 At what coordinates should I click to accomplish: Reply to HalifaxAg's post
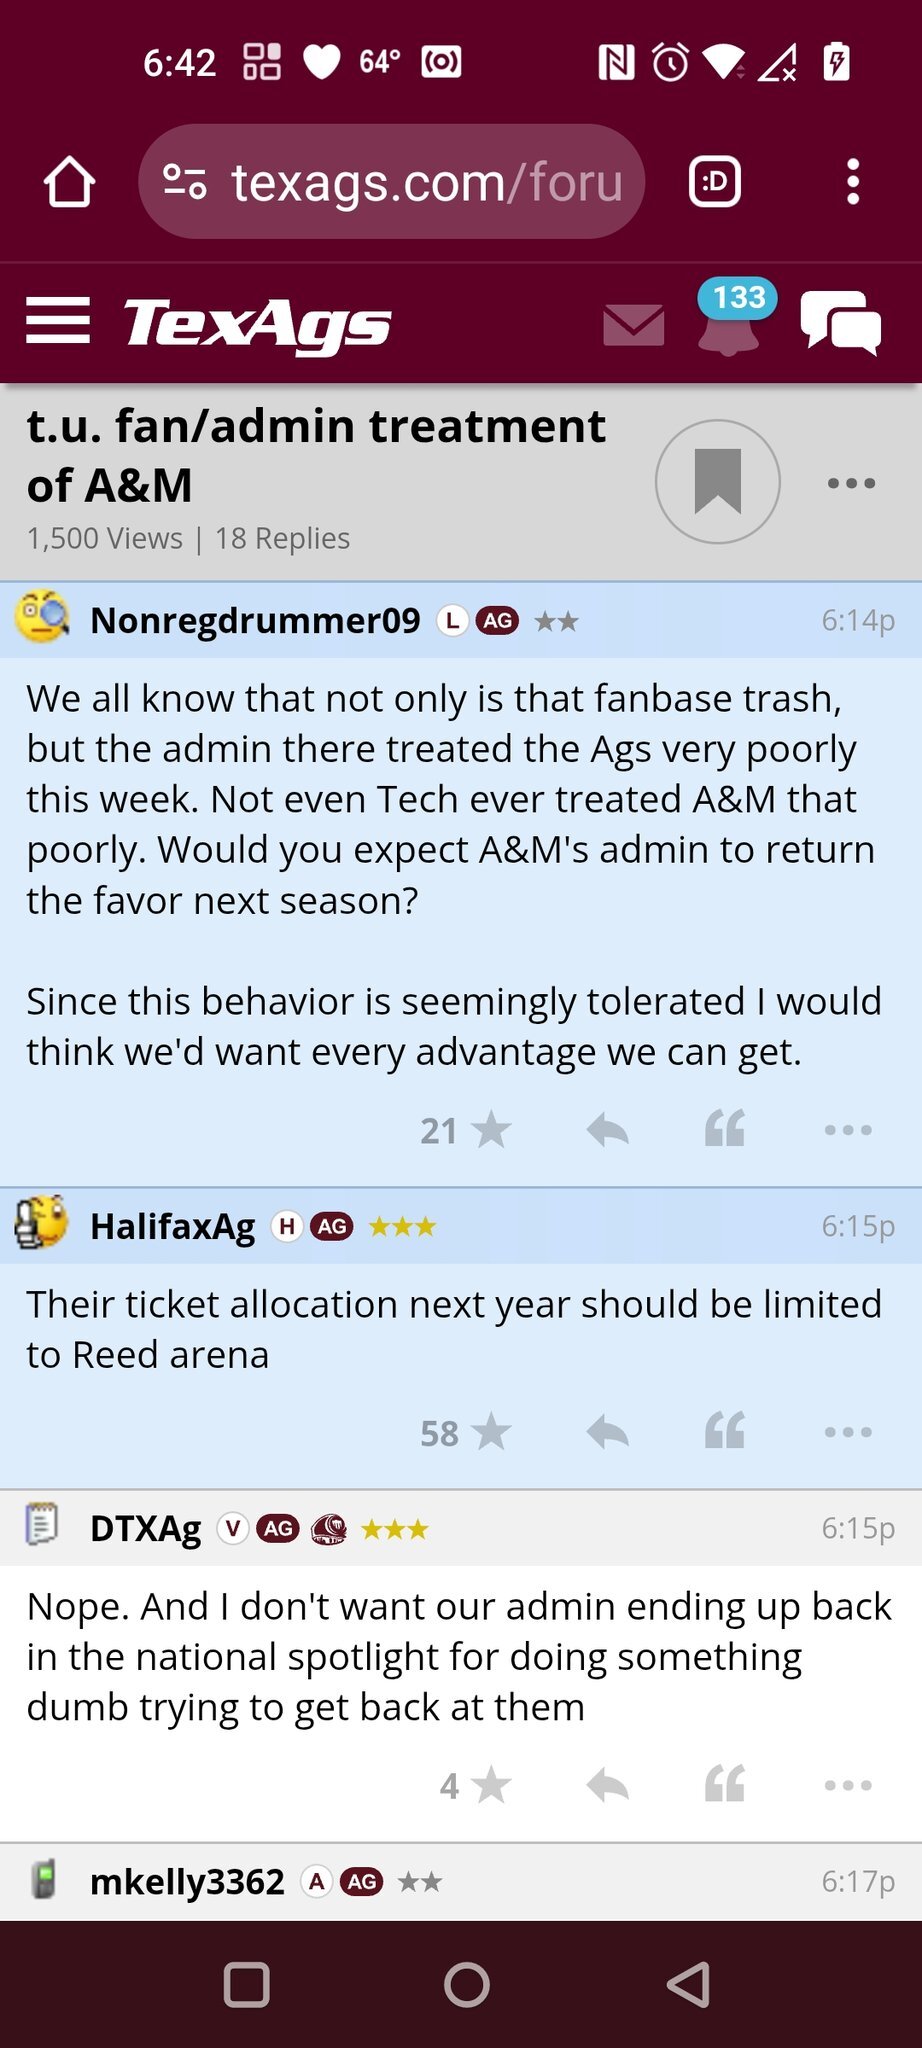click(607, 1433)
